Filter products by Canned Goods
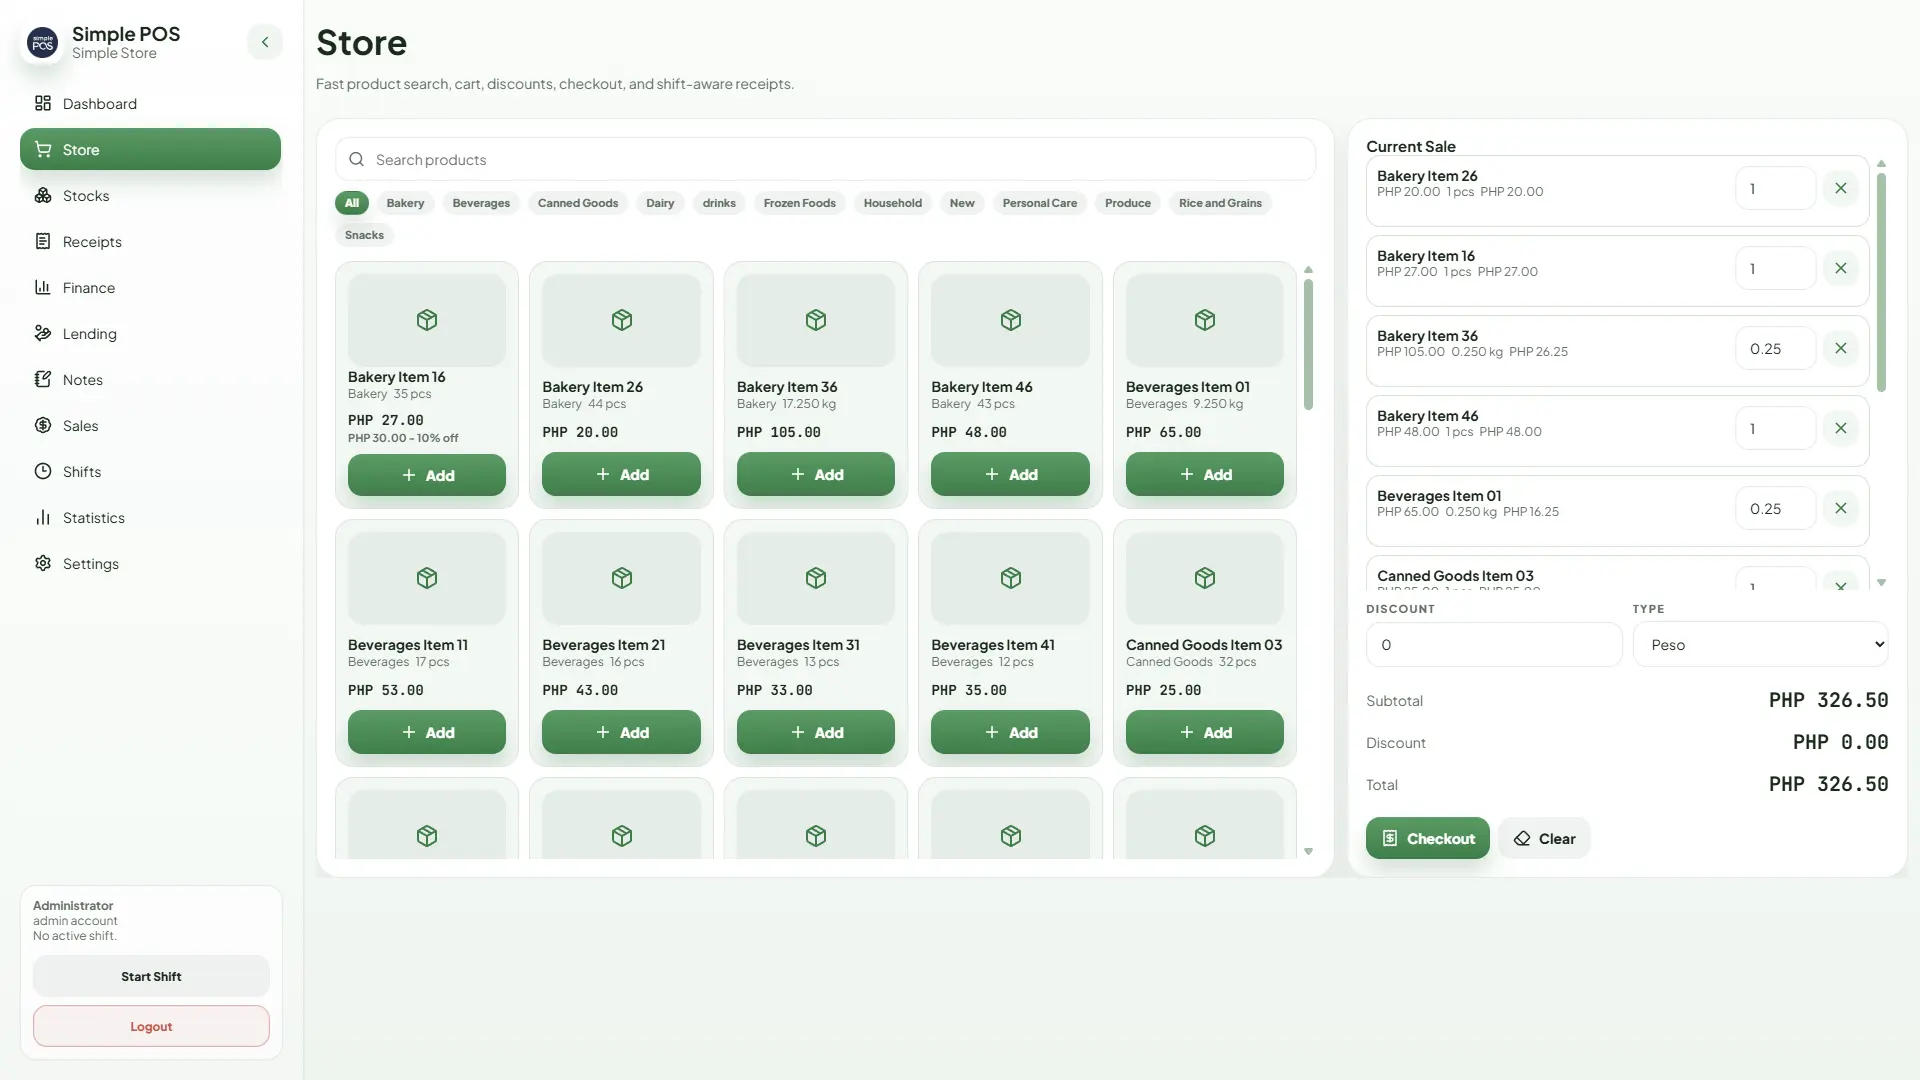 click(x=578, y=203)
